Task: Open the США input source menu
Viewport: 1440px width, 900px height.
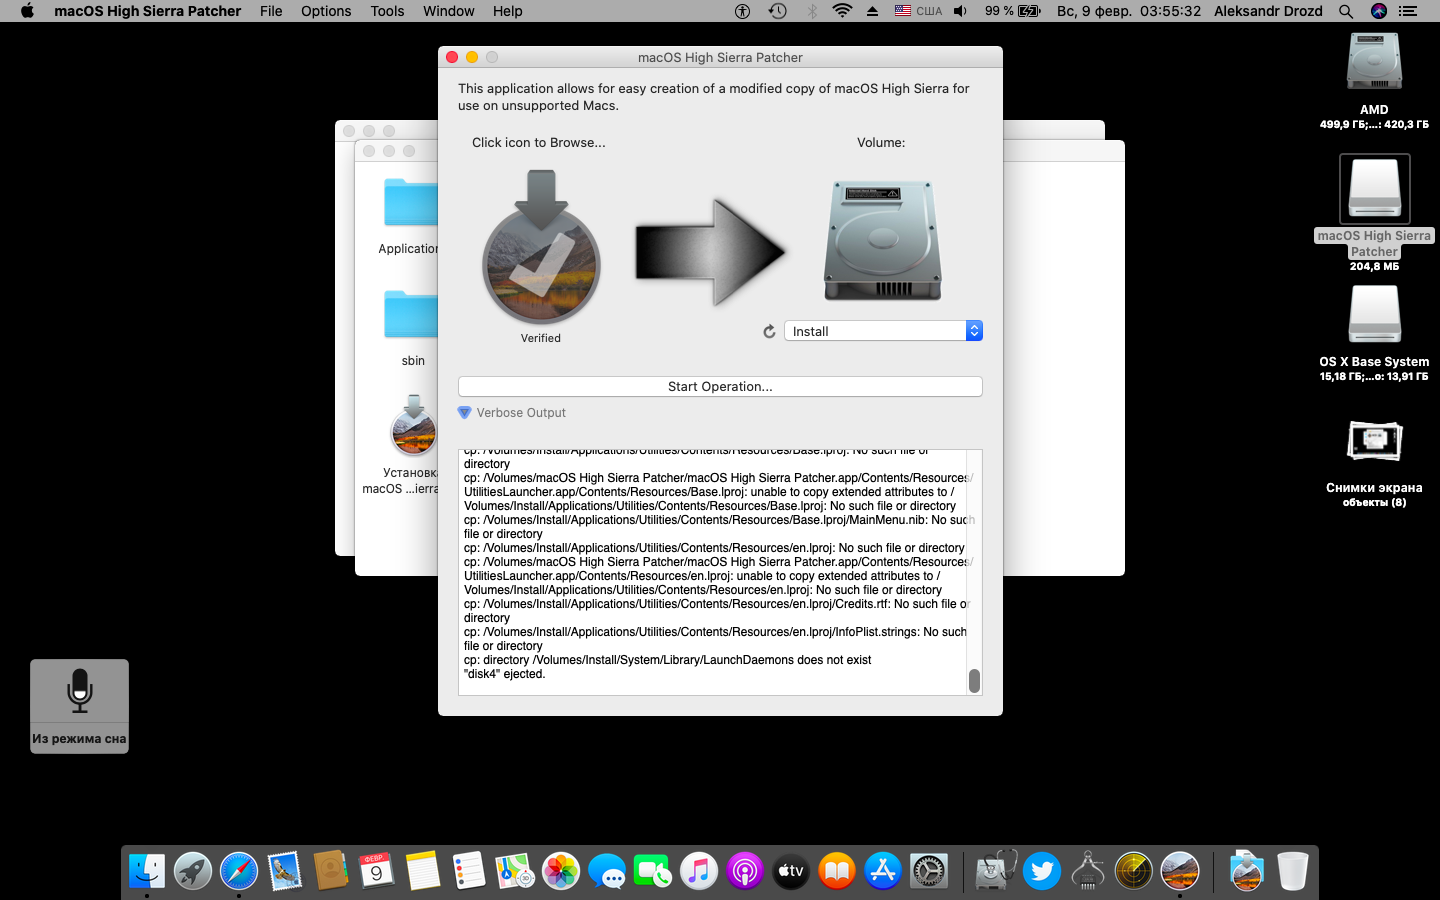Action: click(x=918, y=11)
